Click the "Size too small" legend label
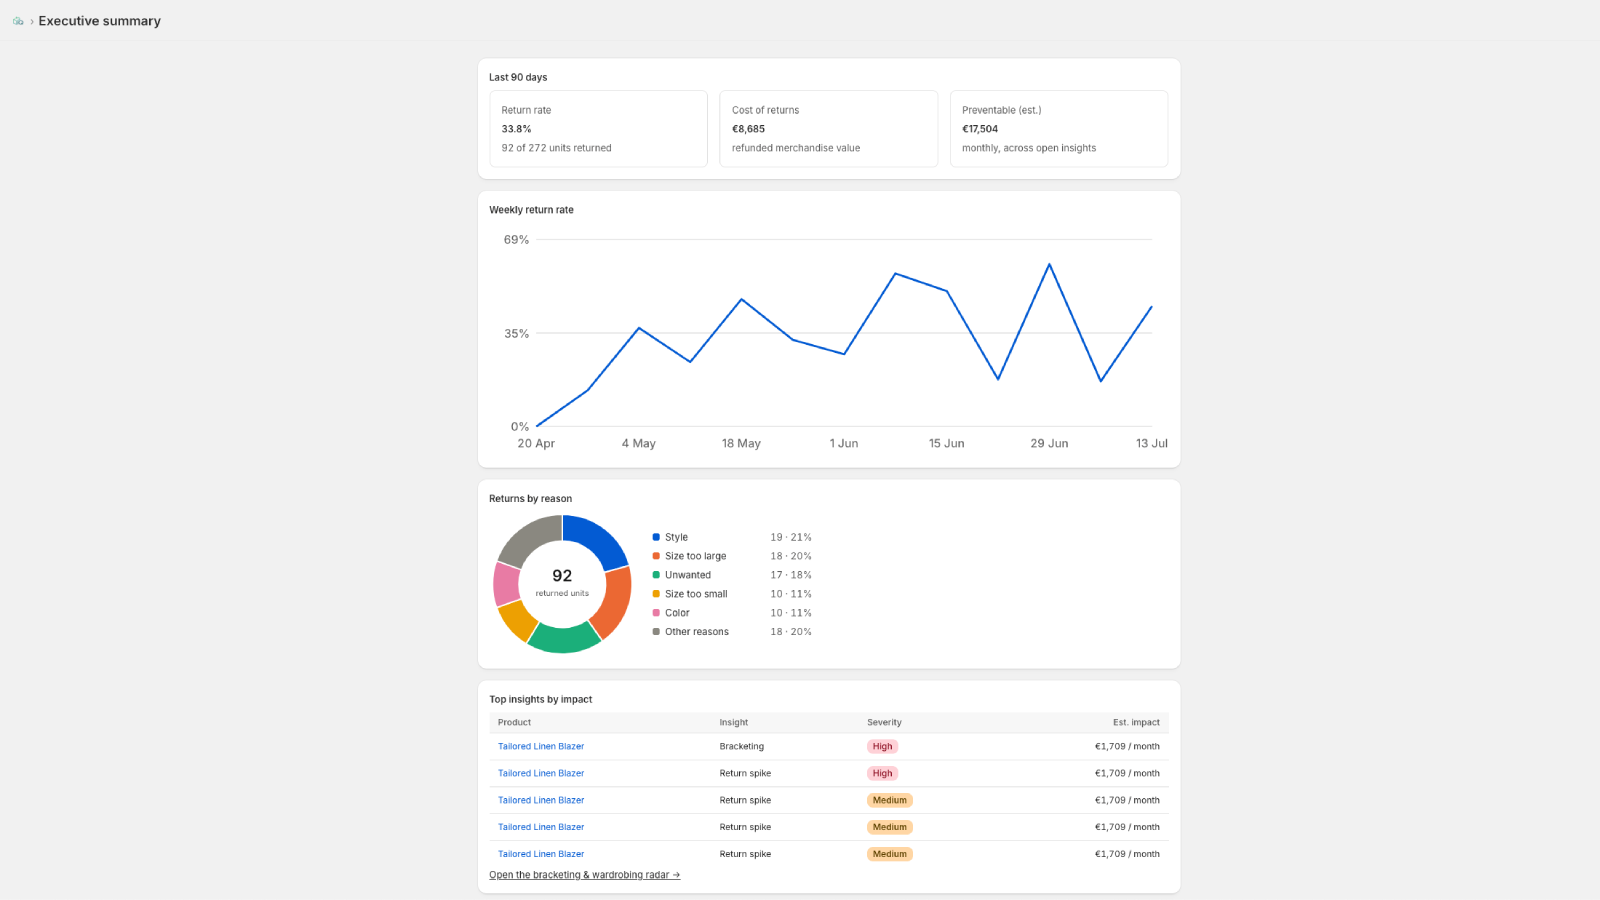This screenshot has height=900, width=1600. (x=696, y=594)
